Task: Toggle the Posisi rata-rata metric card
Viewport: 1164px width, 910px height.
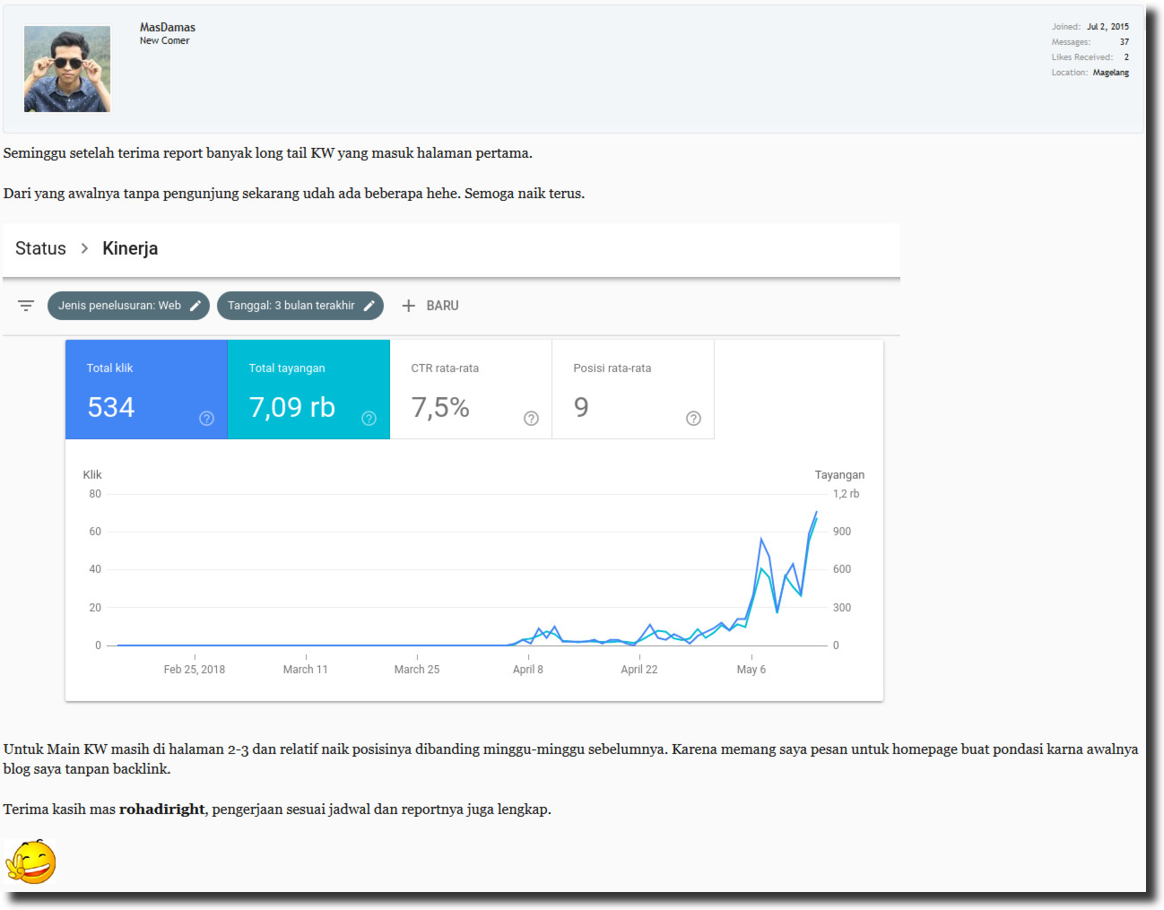Action: (x=633, y=390)
